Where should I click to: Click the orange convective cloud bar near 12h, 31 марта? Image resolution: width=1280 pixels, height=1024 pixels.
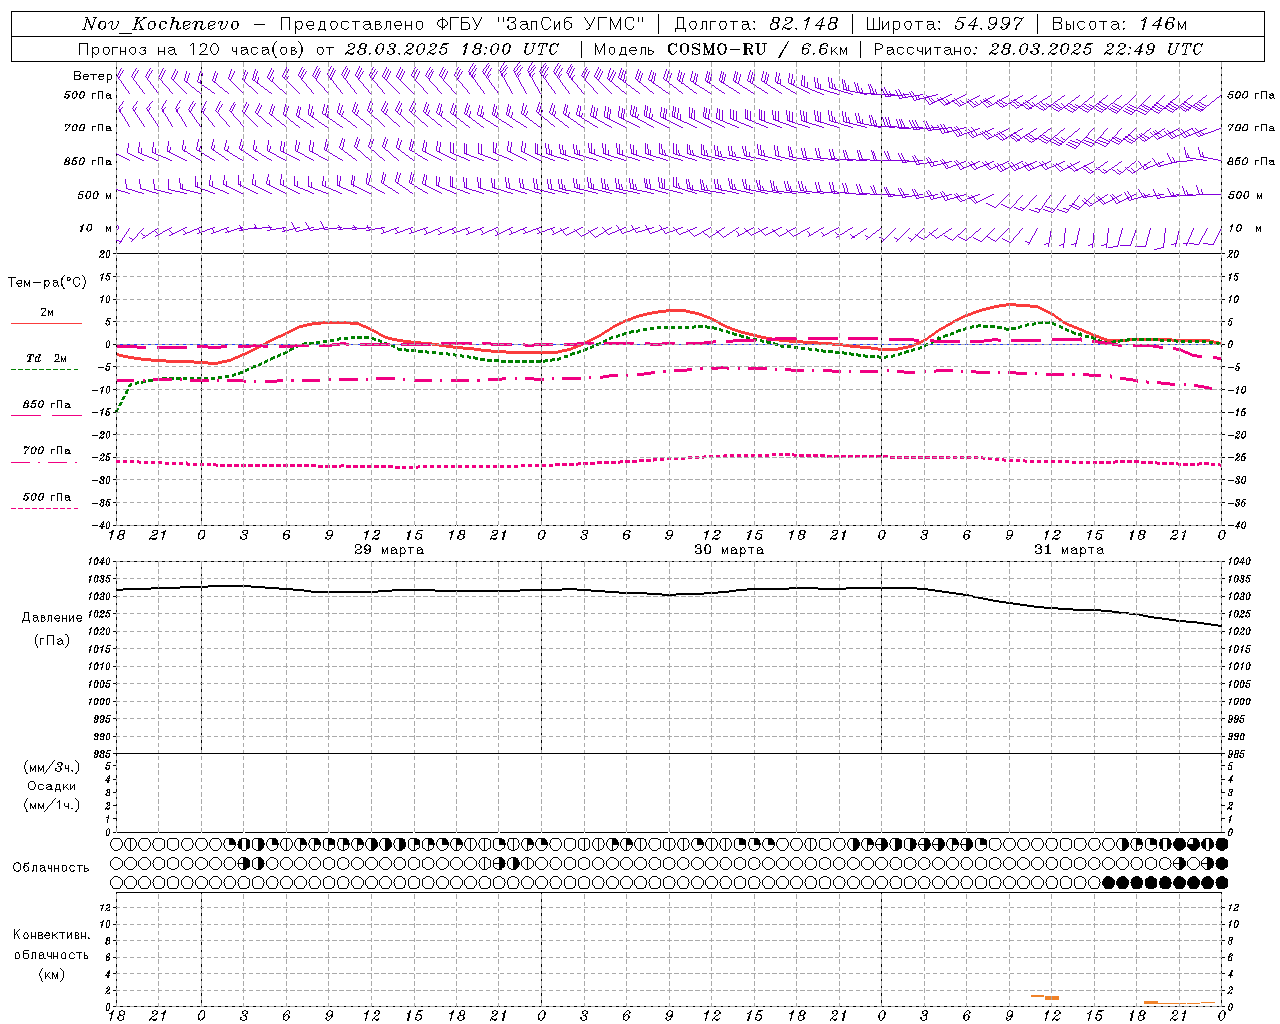(x=1051, y=998)
